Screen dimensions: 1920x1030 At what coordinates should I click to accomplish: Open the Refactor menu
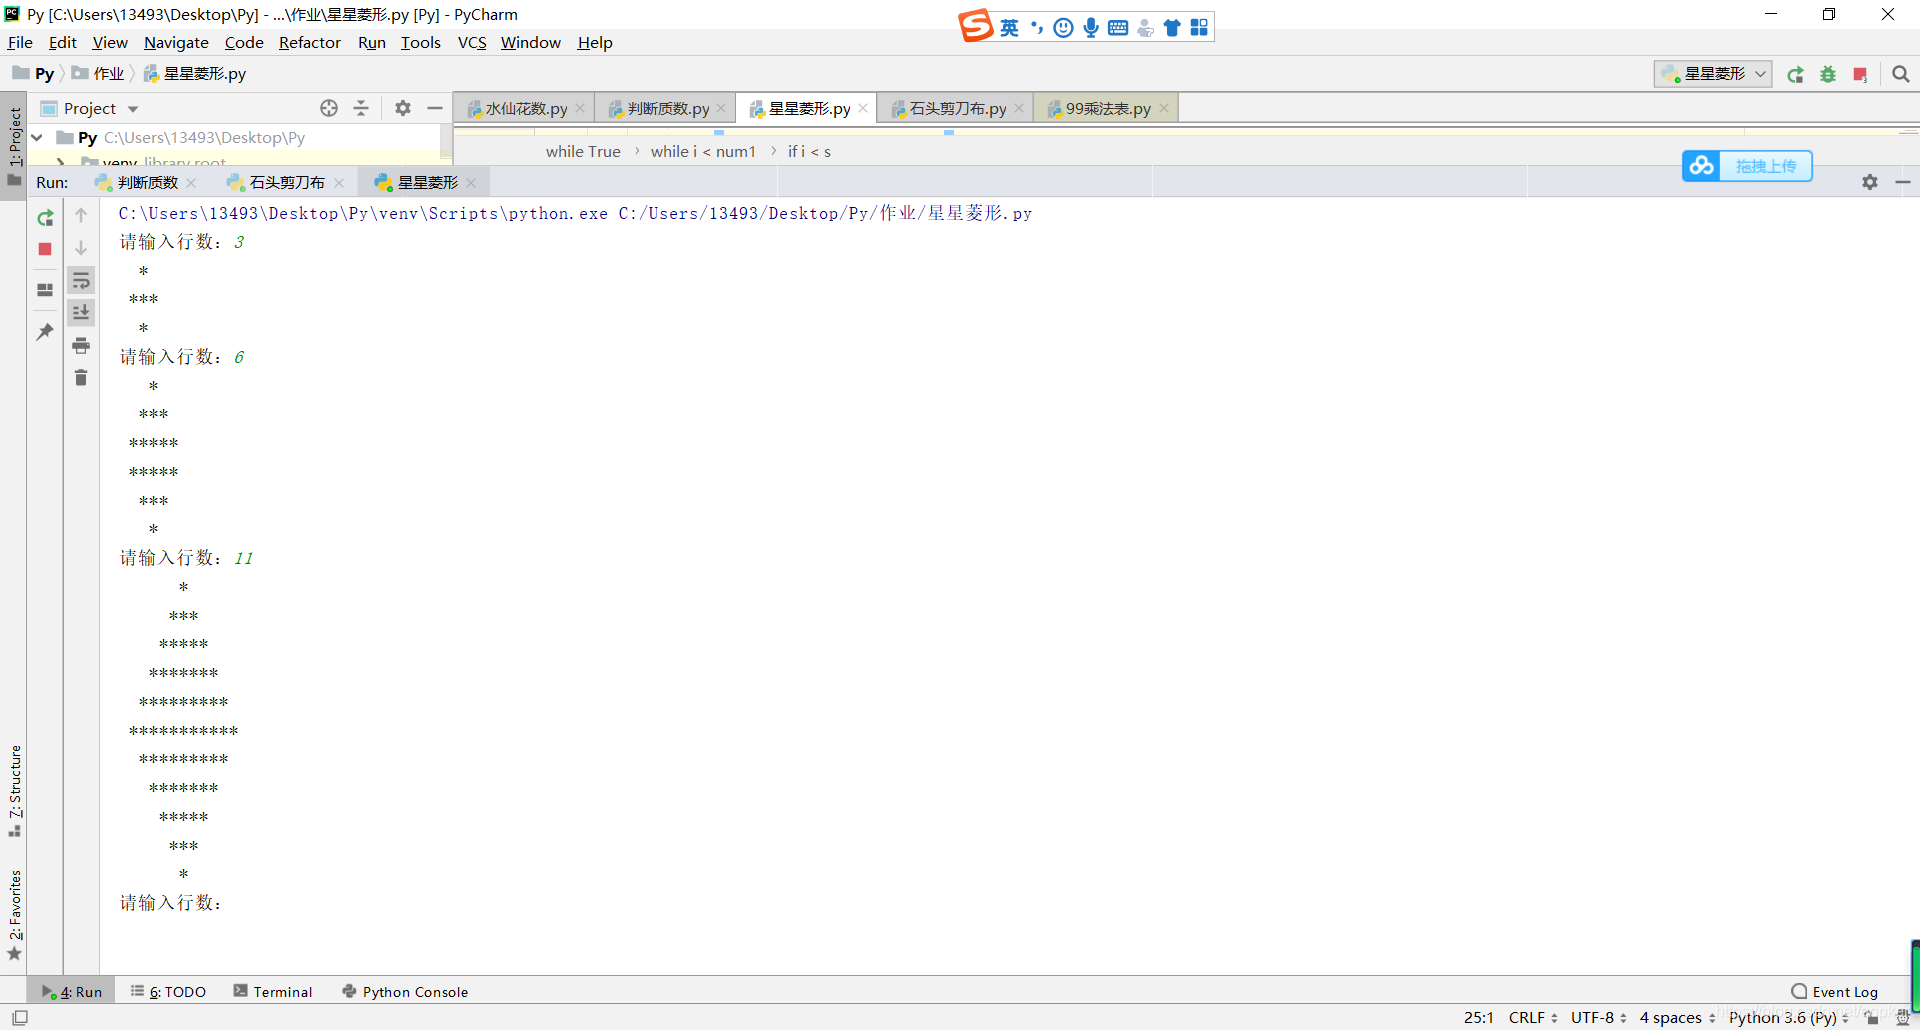coord(309,42)
